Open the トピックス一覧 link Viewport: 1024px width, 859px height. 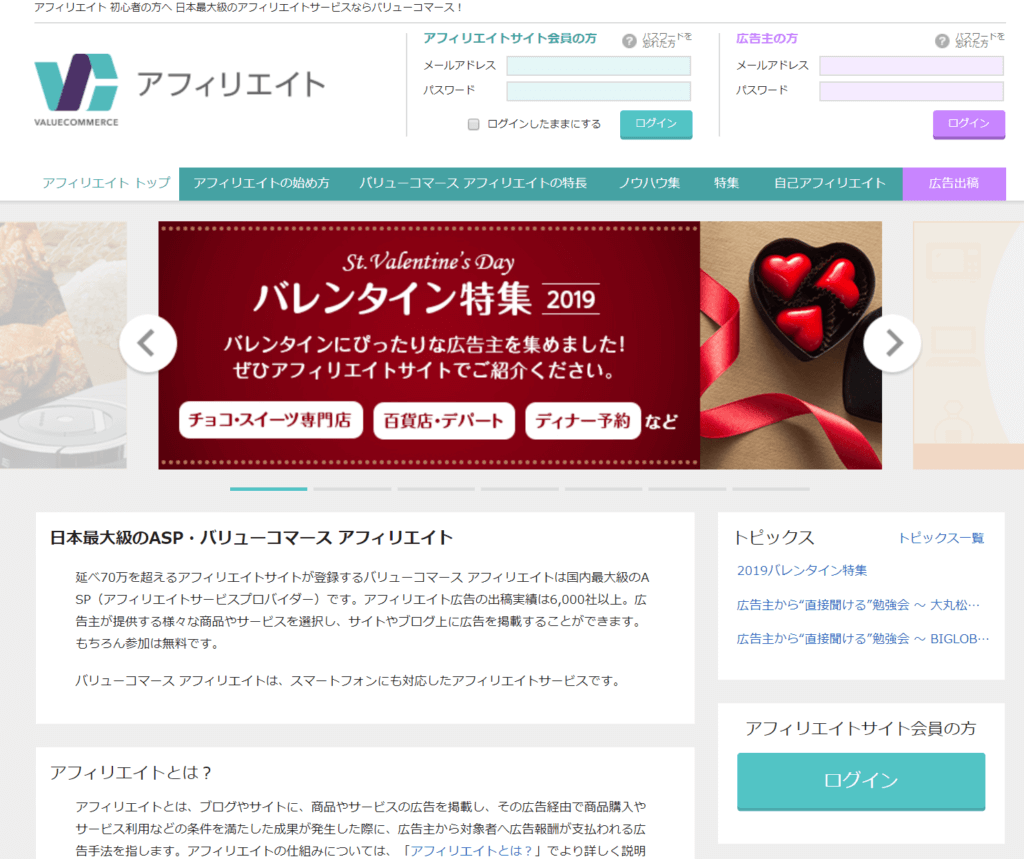point(940,538)
